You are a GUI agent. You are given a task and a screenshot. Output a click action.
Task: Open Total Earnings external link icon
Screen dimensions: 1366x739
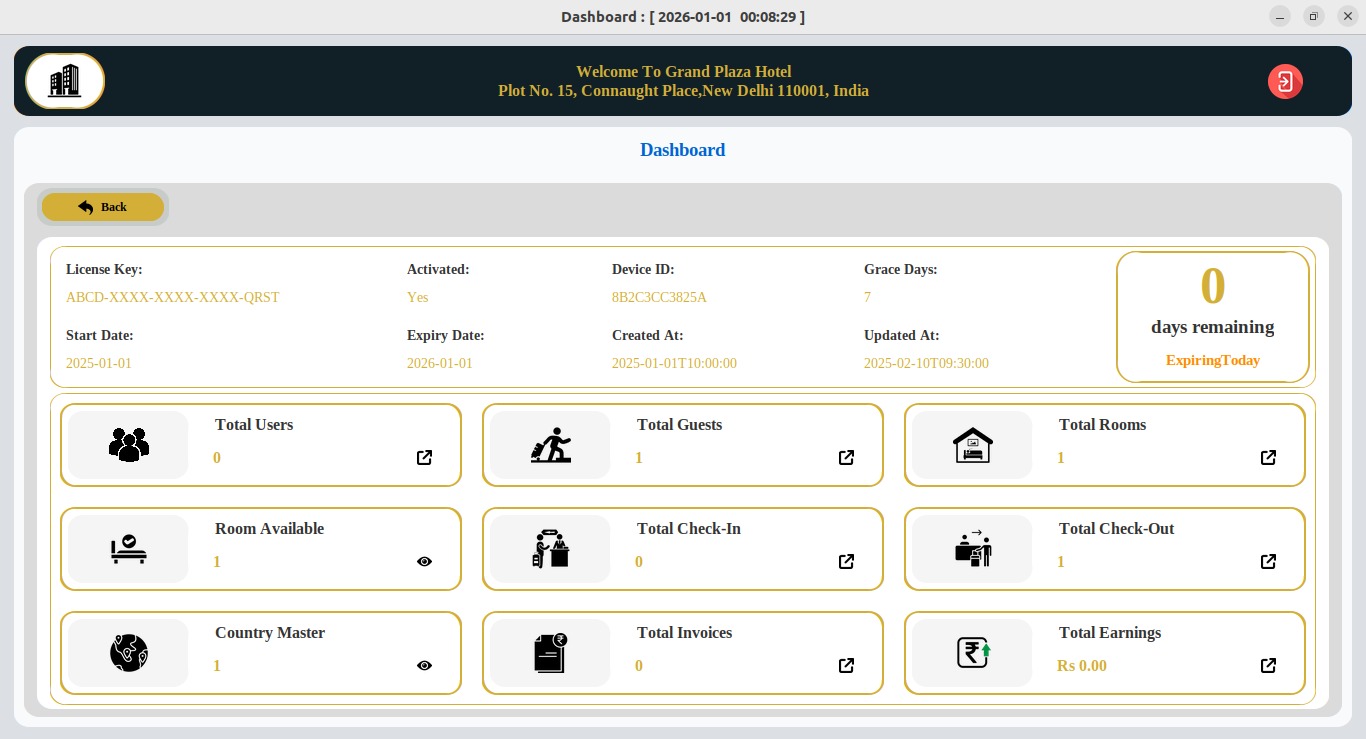click(1268, 666)
